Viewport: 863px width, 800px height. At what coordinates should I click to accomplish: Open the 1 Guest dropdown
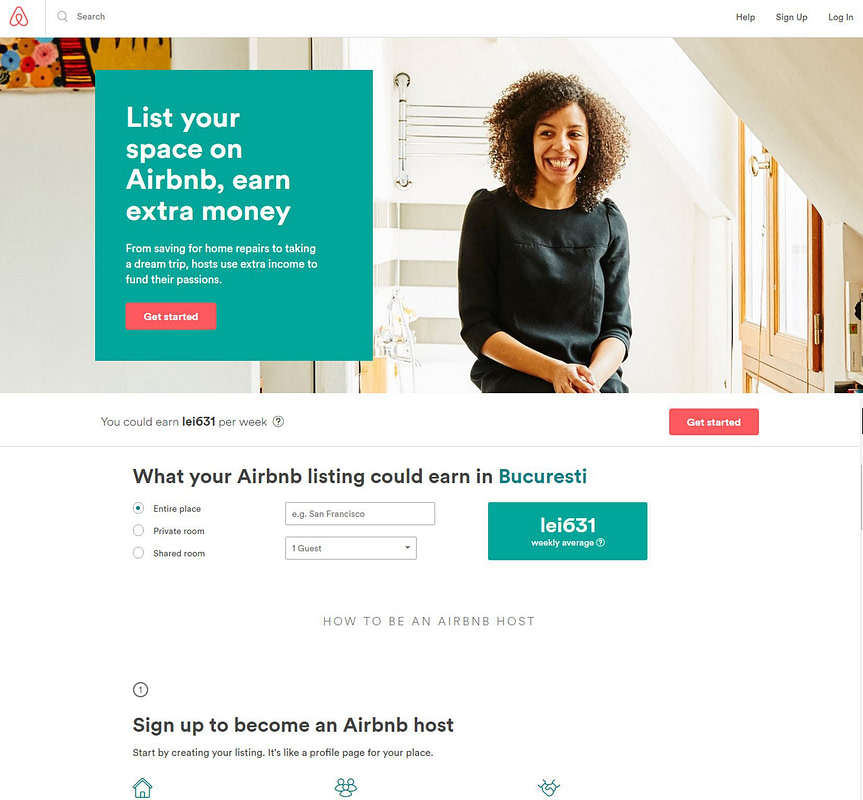point(351,548)
